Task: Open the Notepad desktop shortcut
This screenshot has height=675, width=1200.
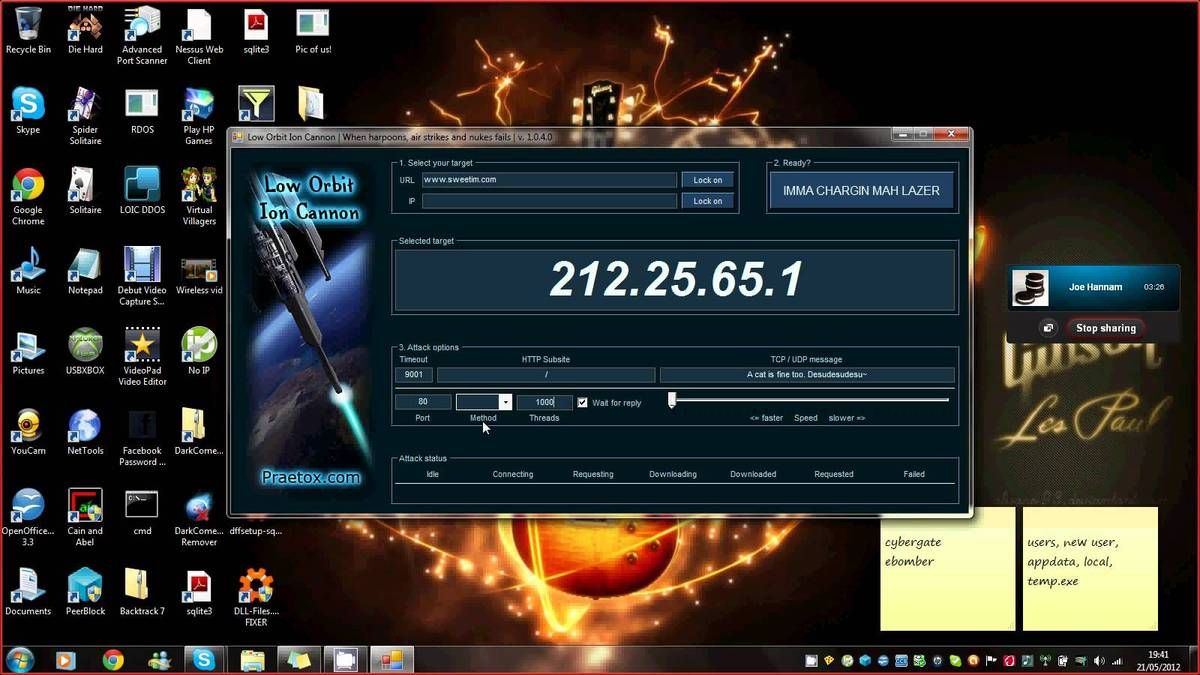Action: point(85,271)
